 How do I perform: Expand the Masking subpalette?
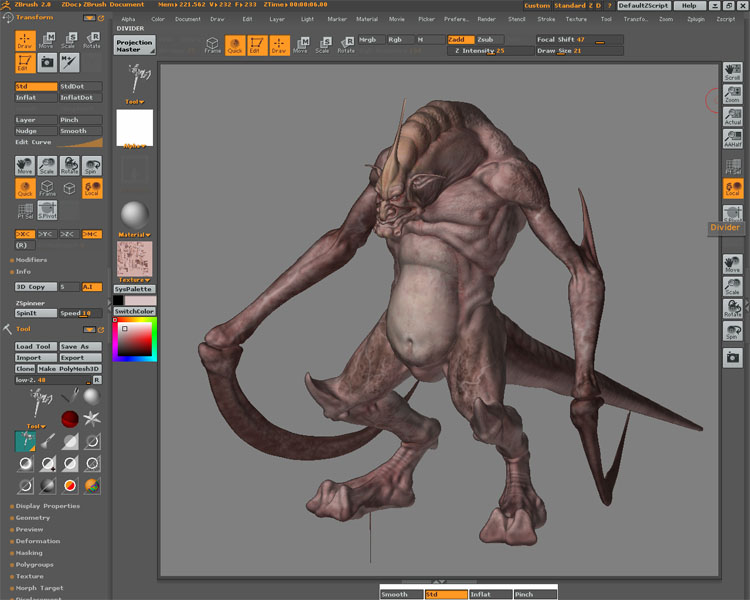pyautogui.click(x=29, y=553)
